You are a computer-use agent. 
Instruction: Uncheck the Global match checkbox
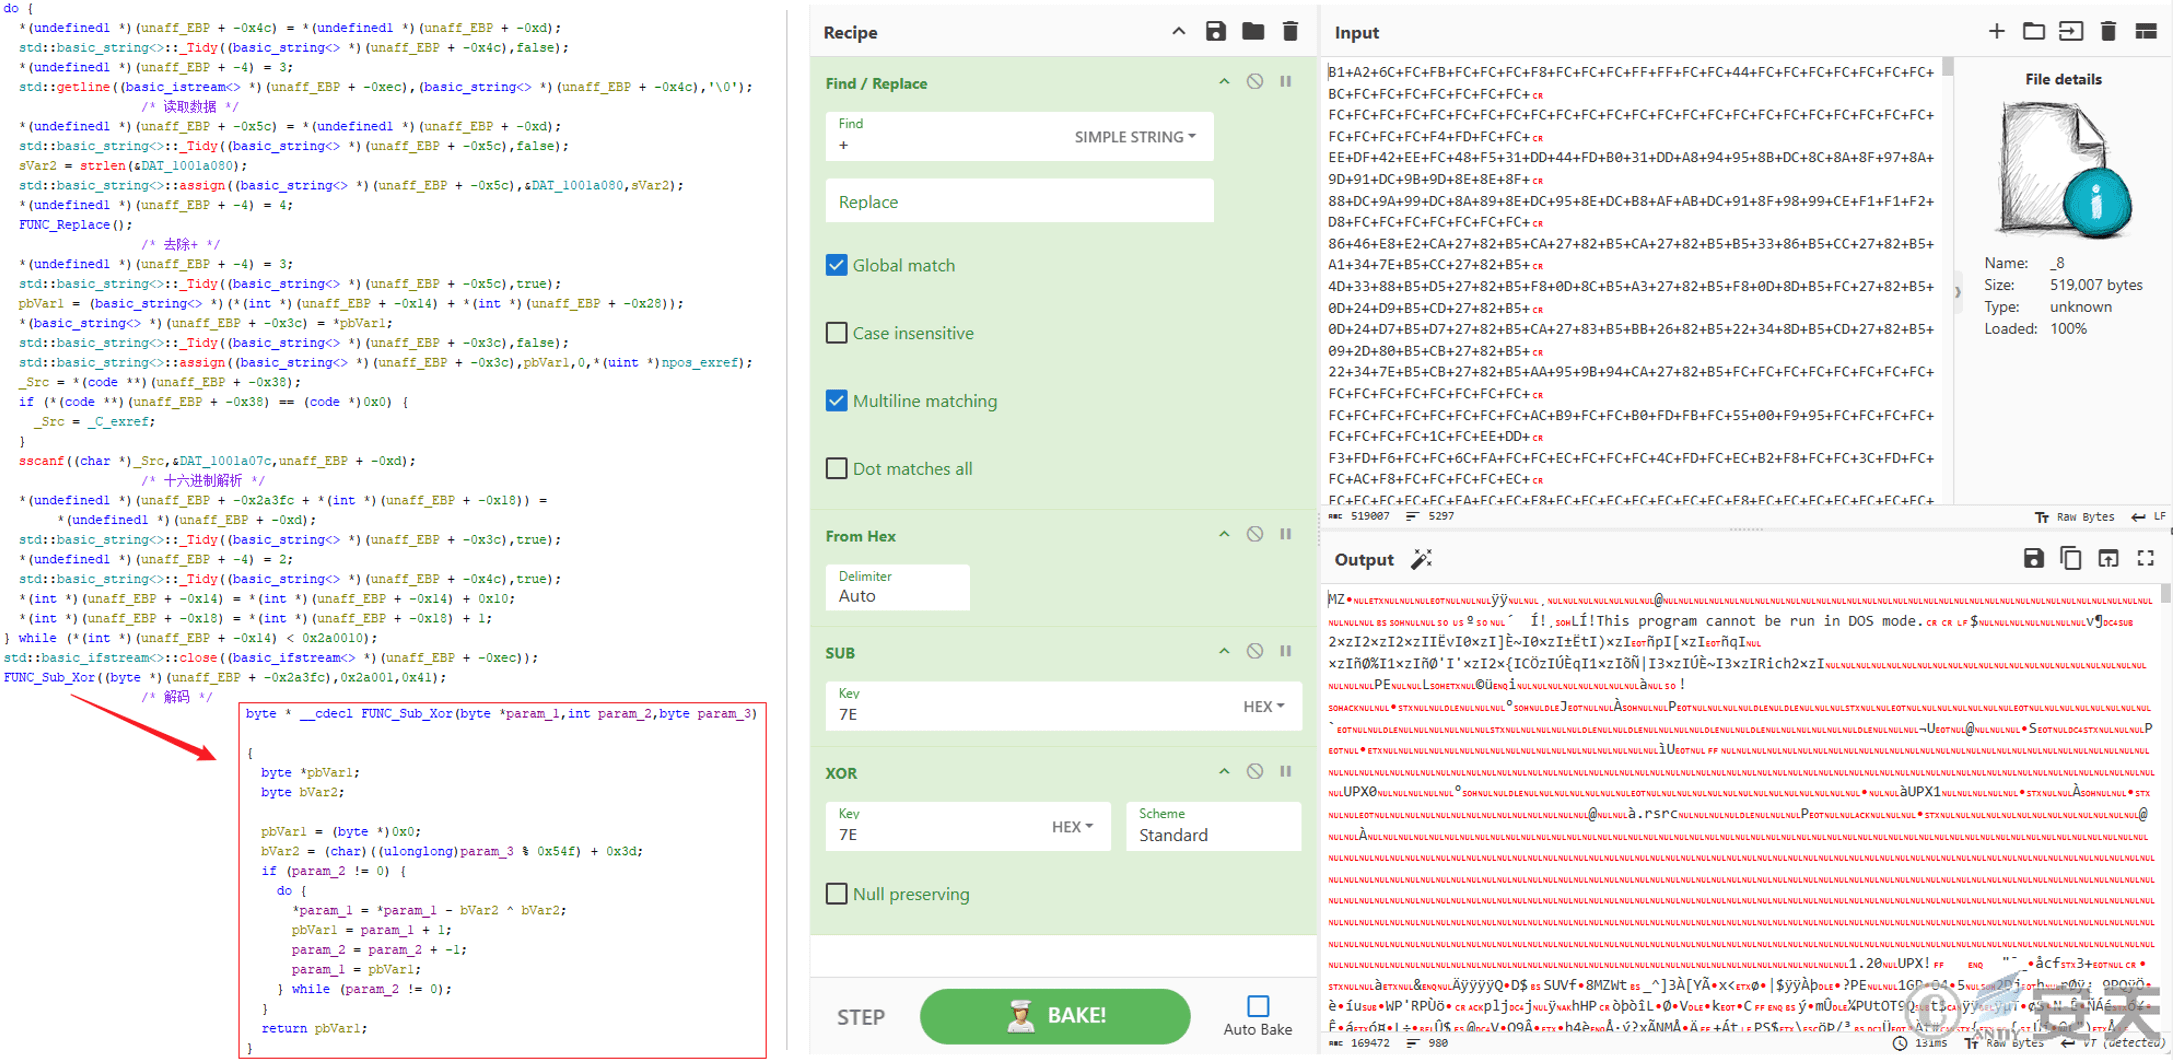click(x=836, y=265)
